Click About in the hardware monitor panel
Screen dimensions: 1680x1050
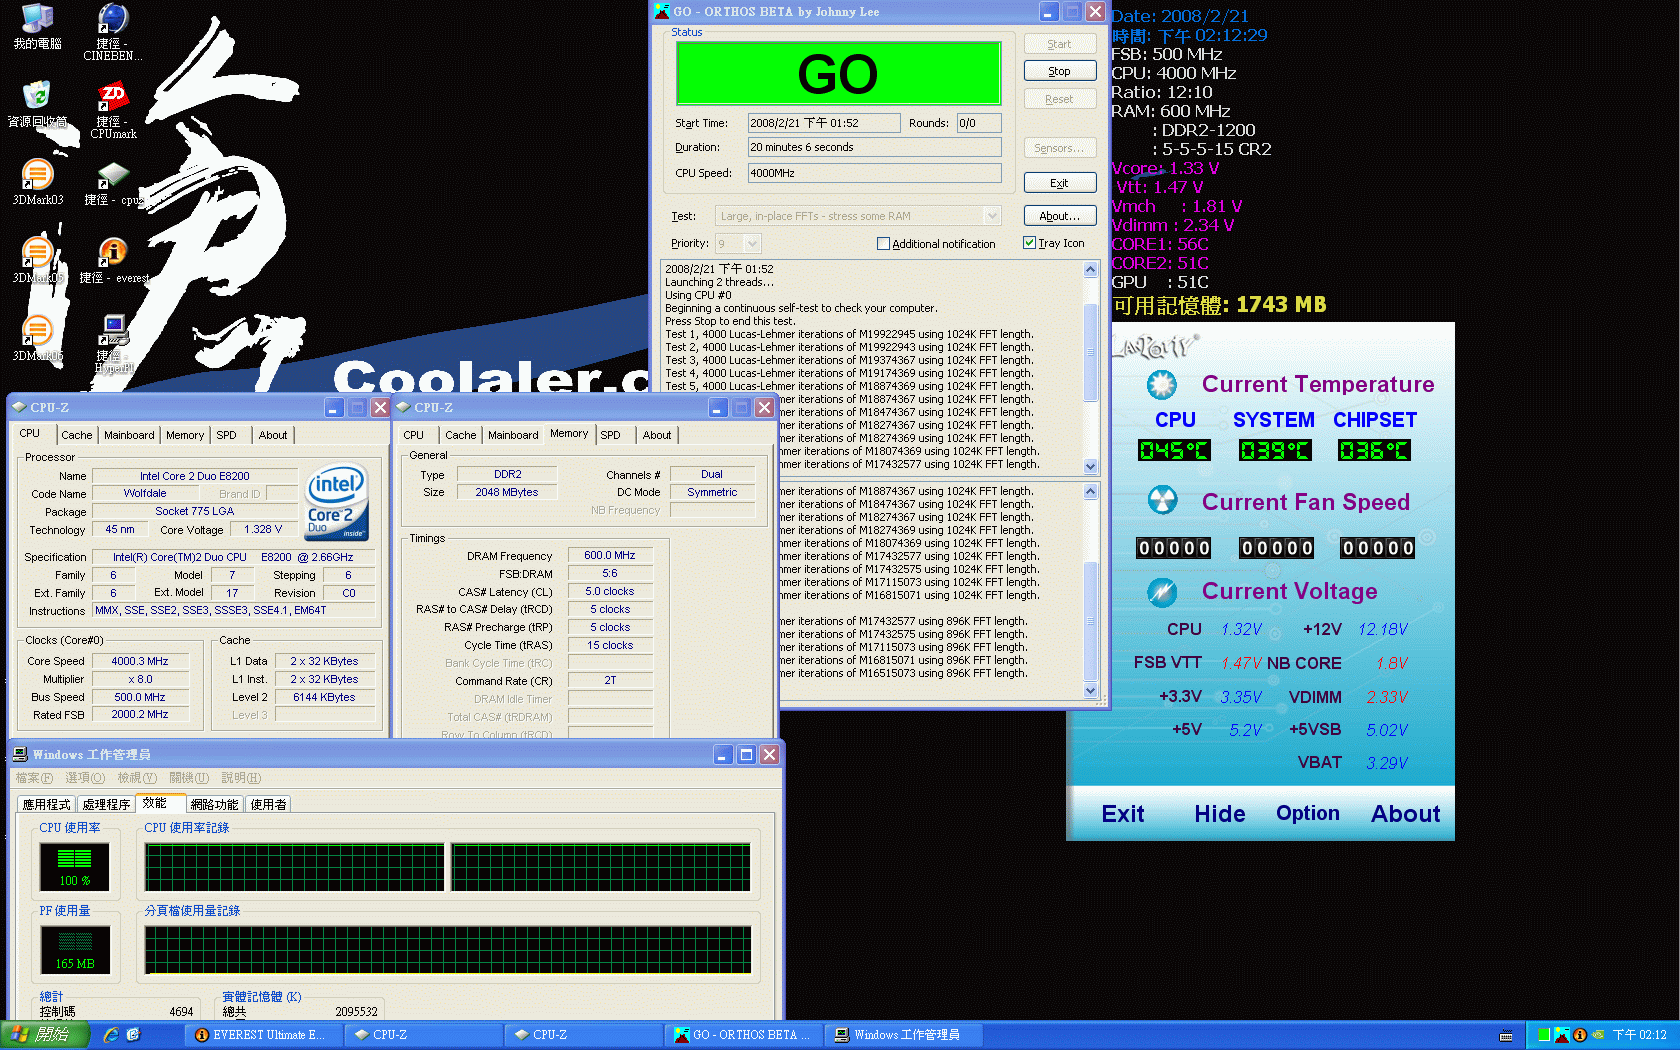click(x=1405, y=814)
